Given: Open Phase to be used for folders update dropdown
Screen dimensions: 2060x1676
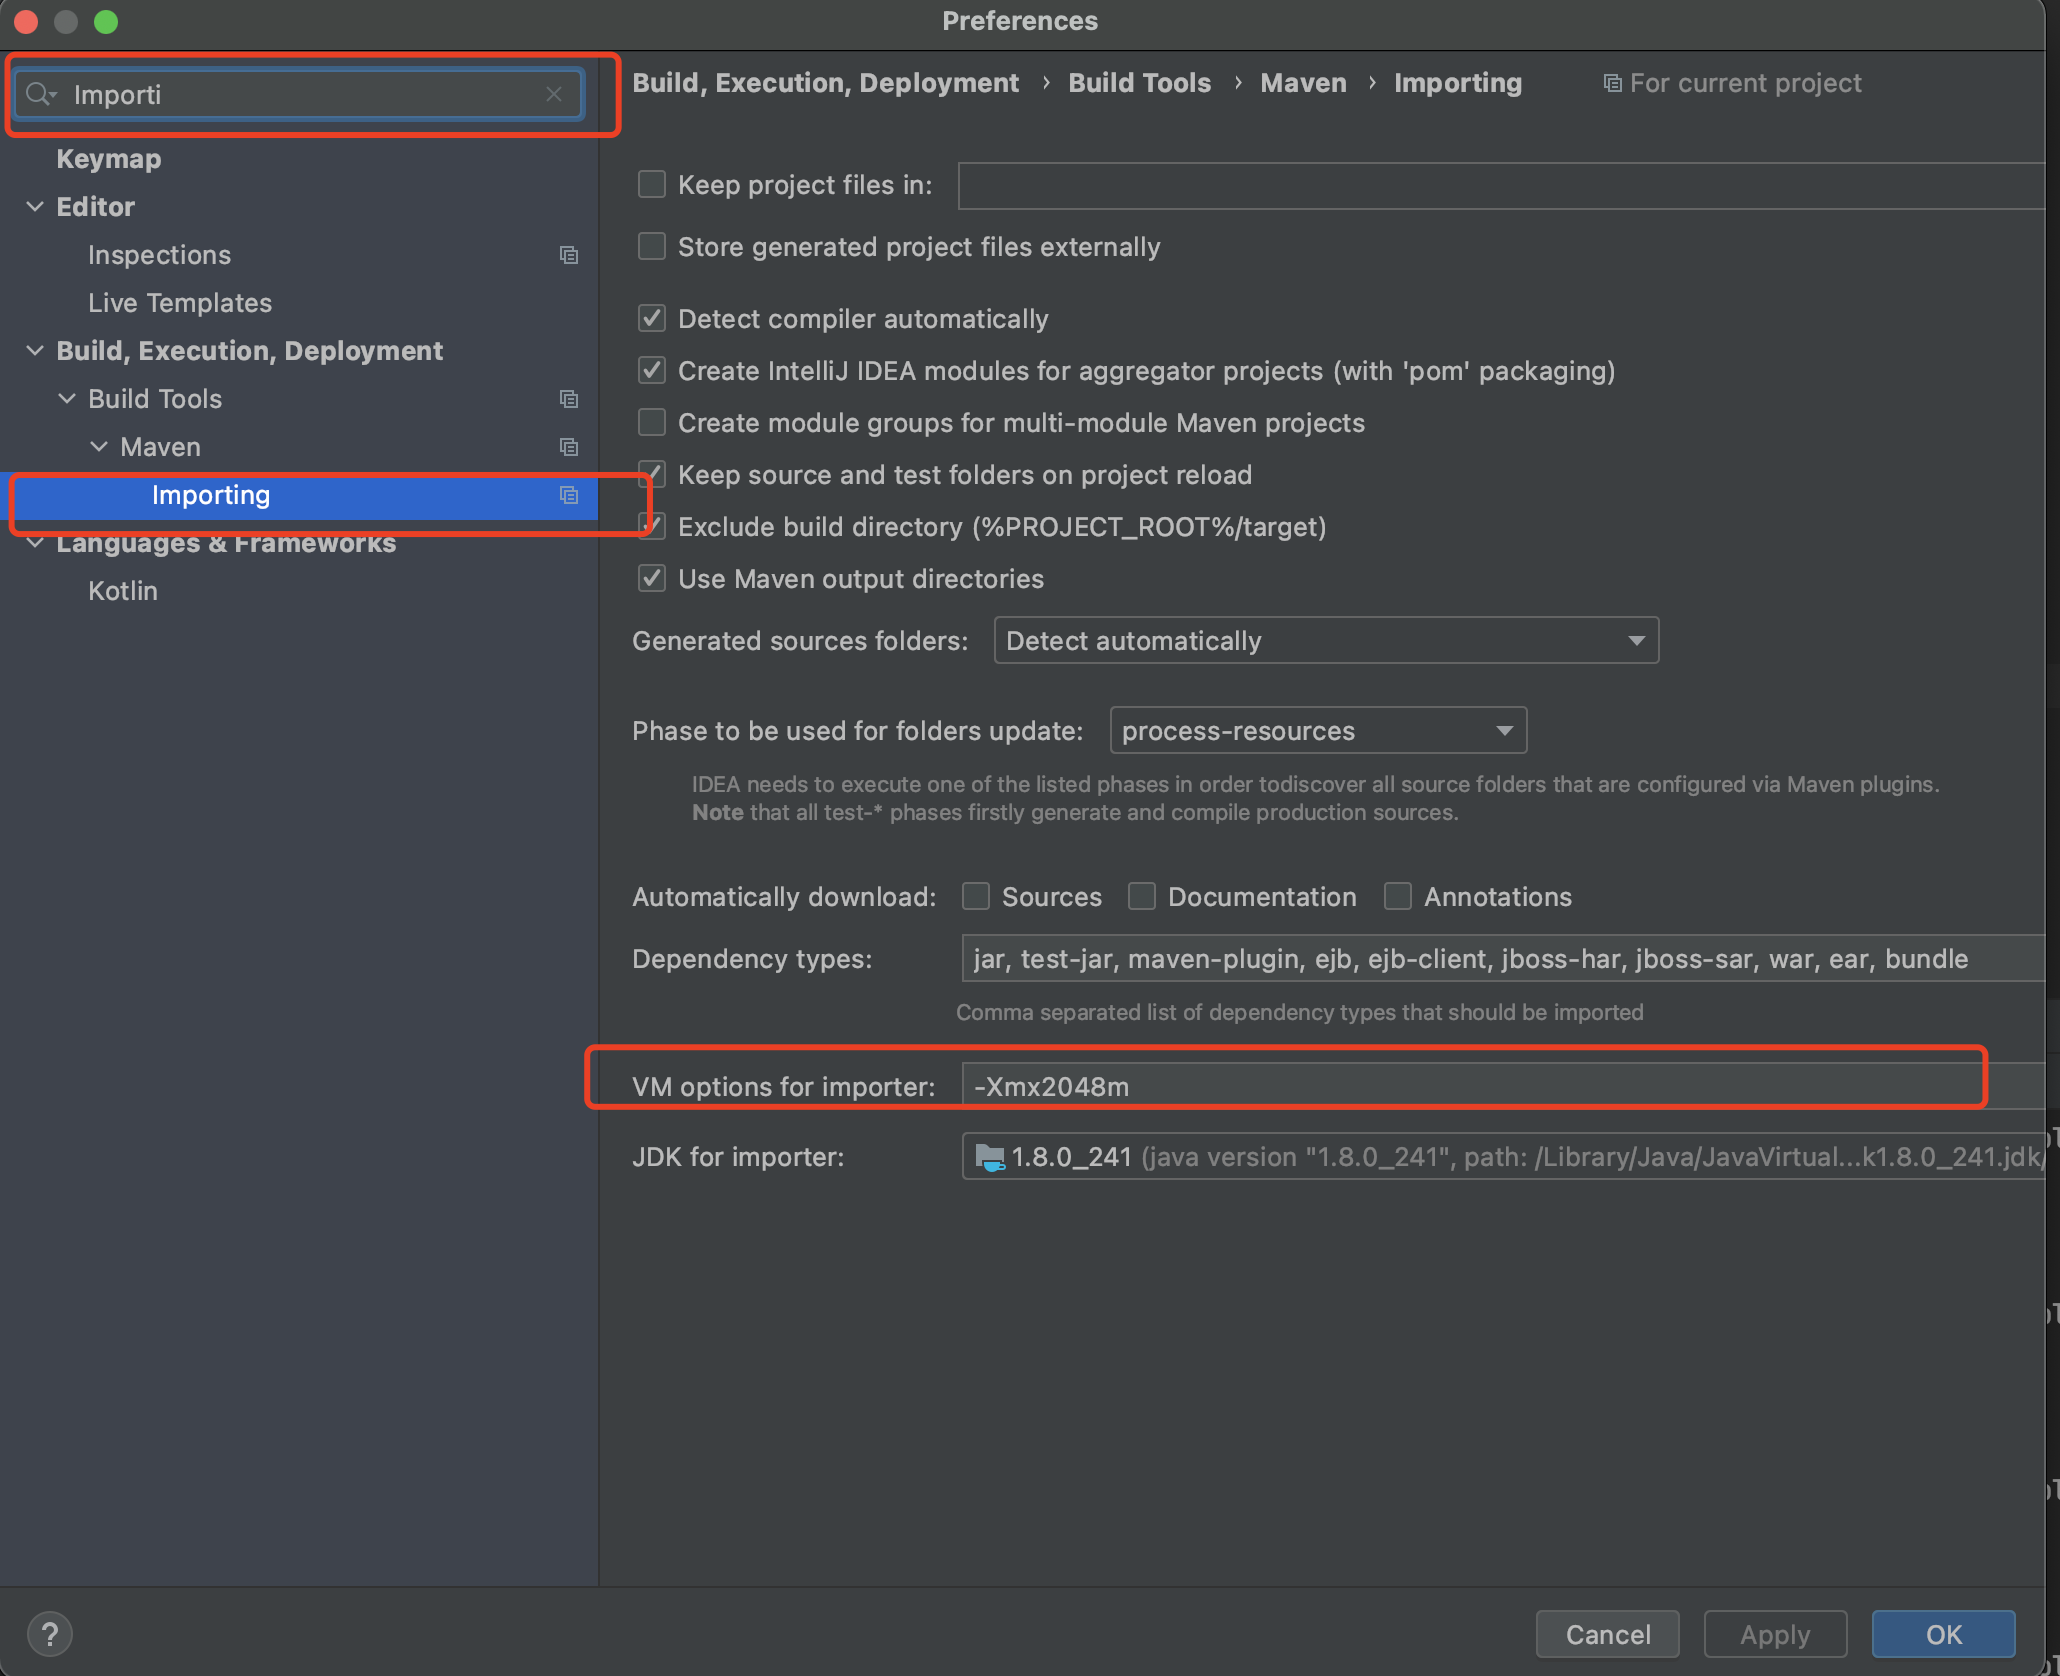Looking at the screenshot, I should pyautogui.click(x=1317, y=731).
